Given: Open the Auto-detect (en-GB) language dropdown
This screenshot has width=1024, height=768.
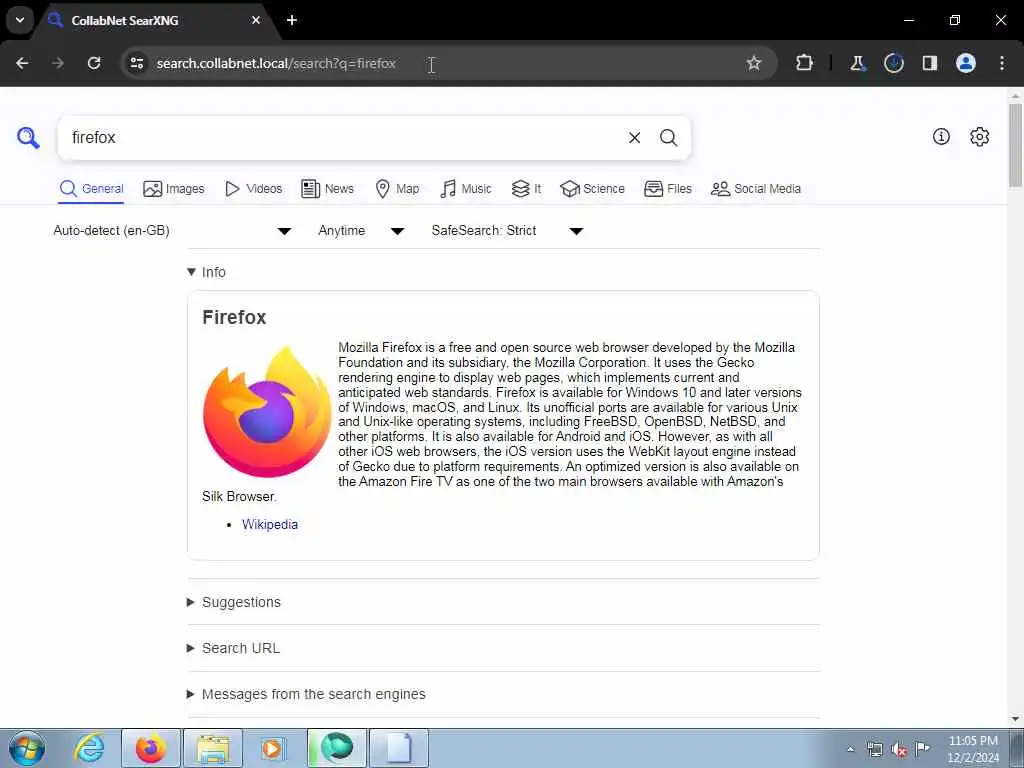Looking at the screenshot, I should pos(172,231).
